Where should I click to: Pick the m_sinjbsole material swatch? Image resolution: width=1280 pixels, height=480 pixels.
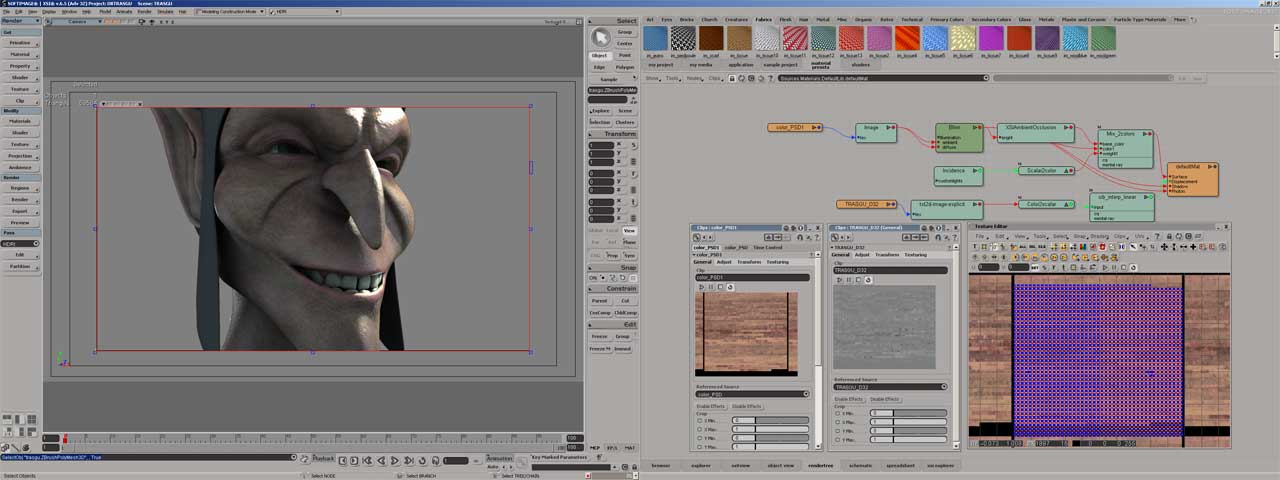[683, 38]
